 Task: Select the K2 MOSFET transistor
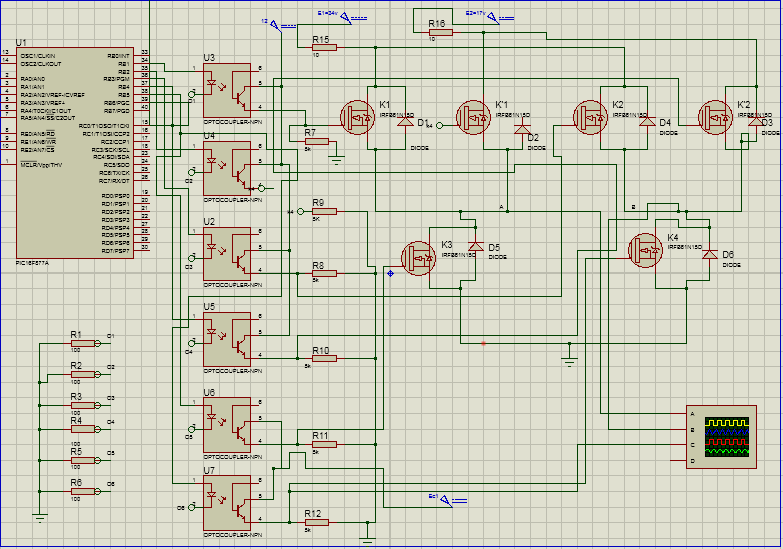pos(590,117)
